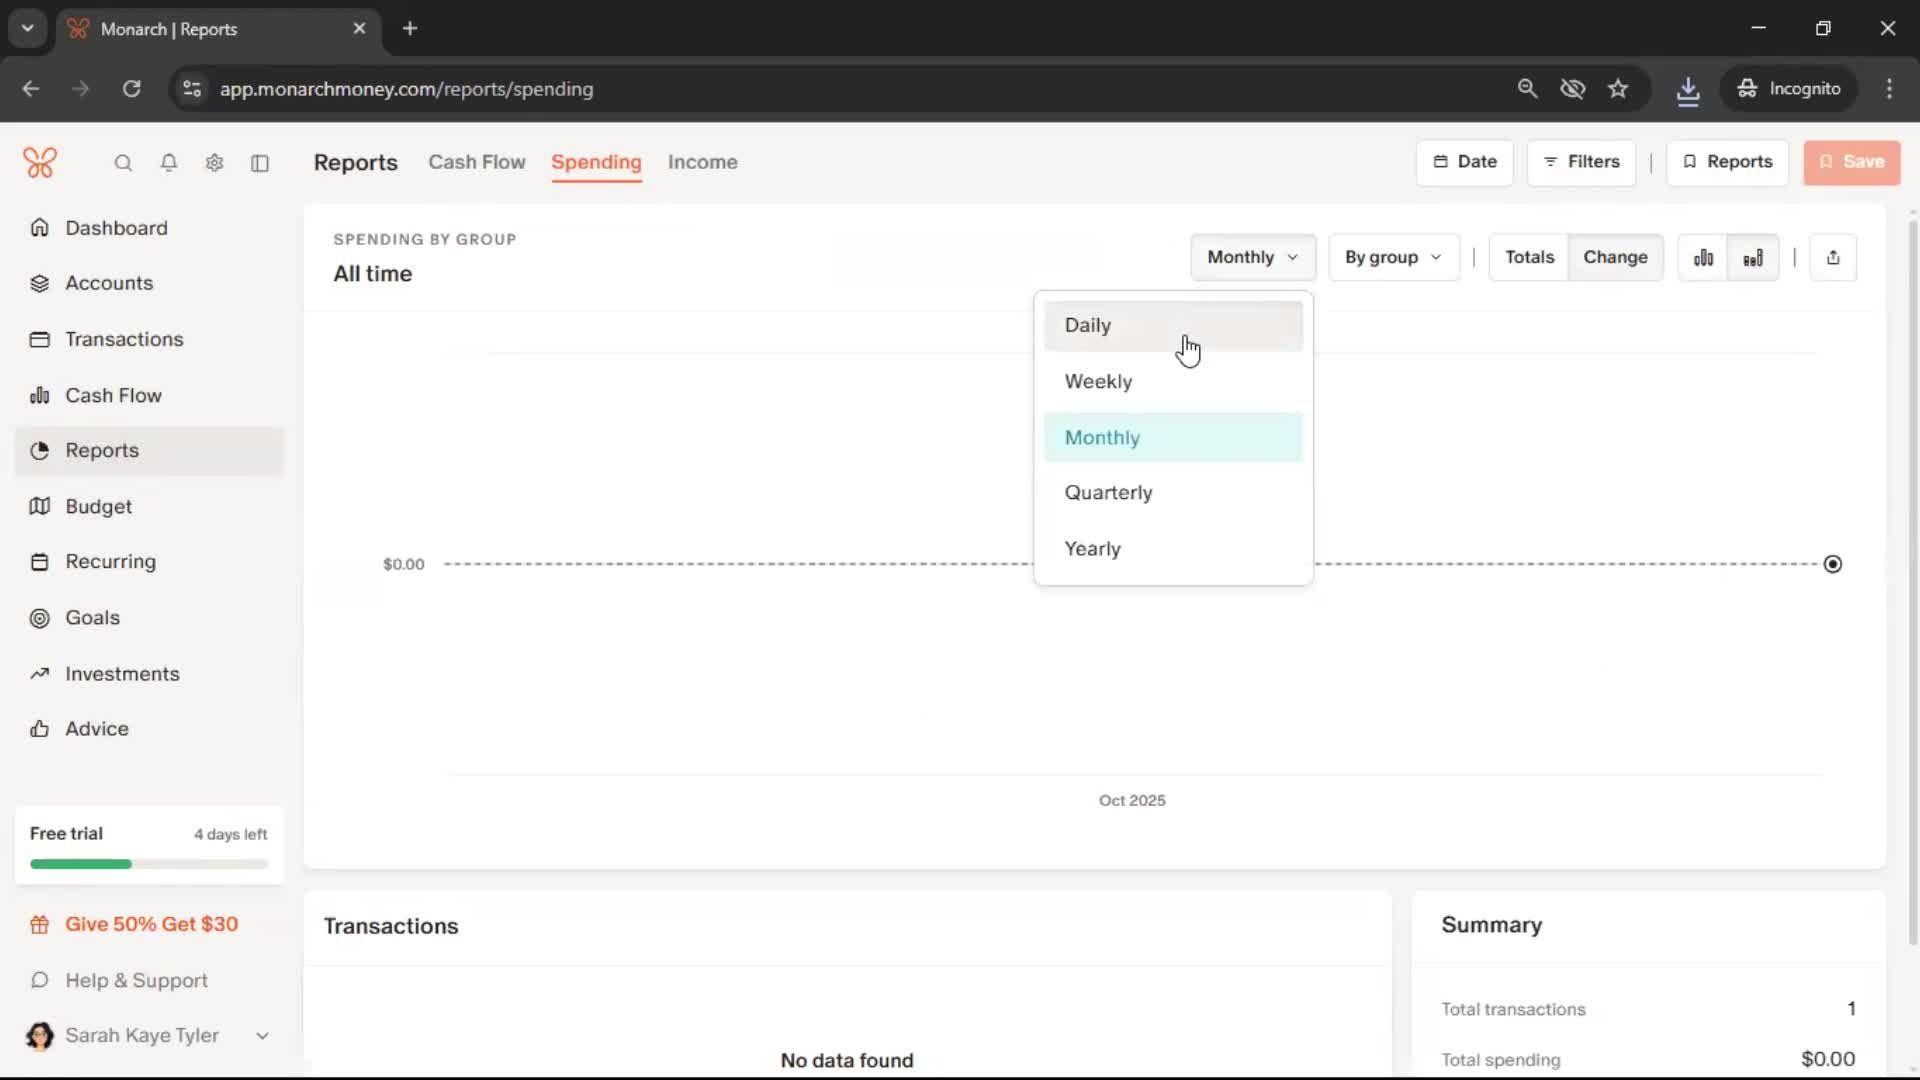Open the notifications bell icon

click(169, 163)
